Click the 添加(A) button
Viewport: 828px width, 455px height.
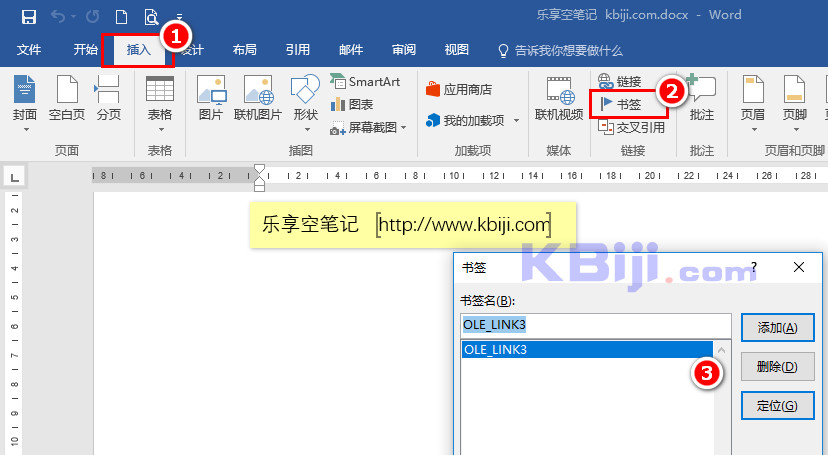777,328
